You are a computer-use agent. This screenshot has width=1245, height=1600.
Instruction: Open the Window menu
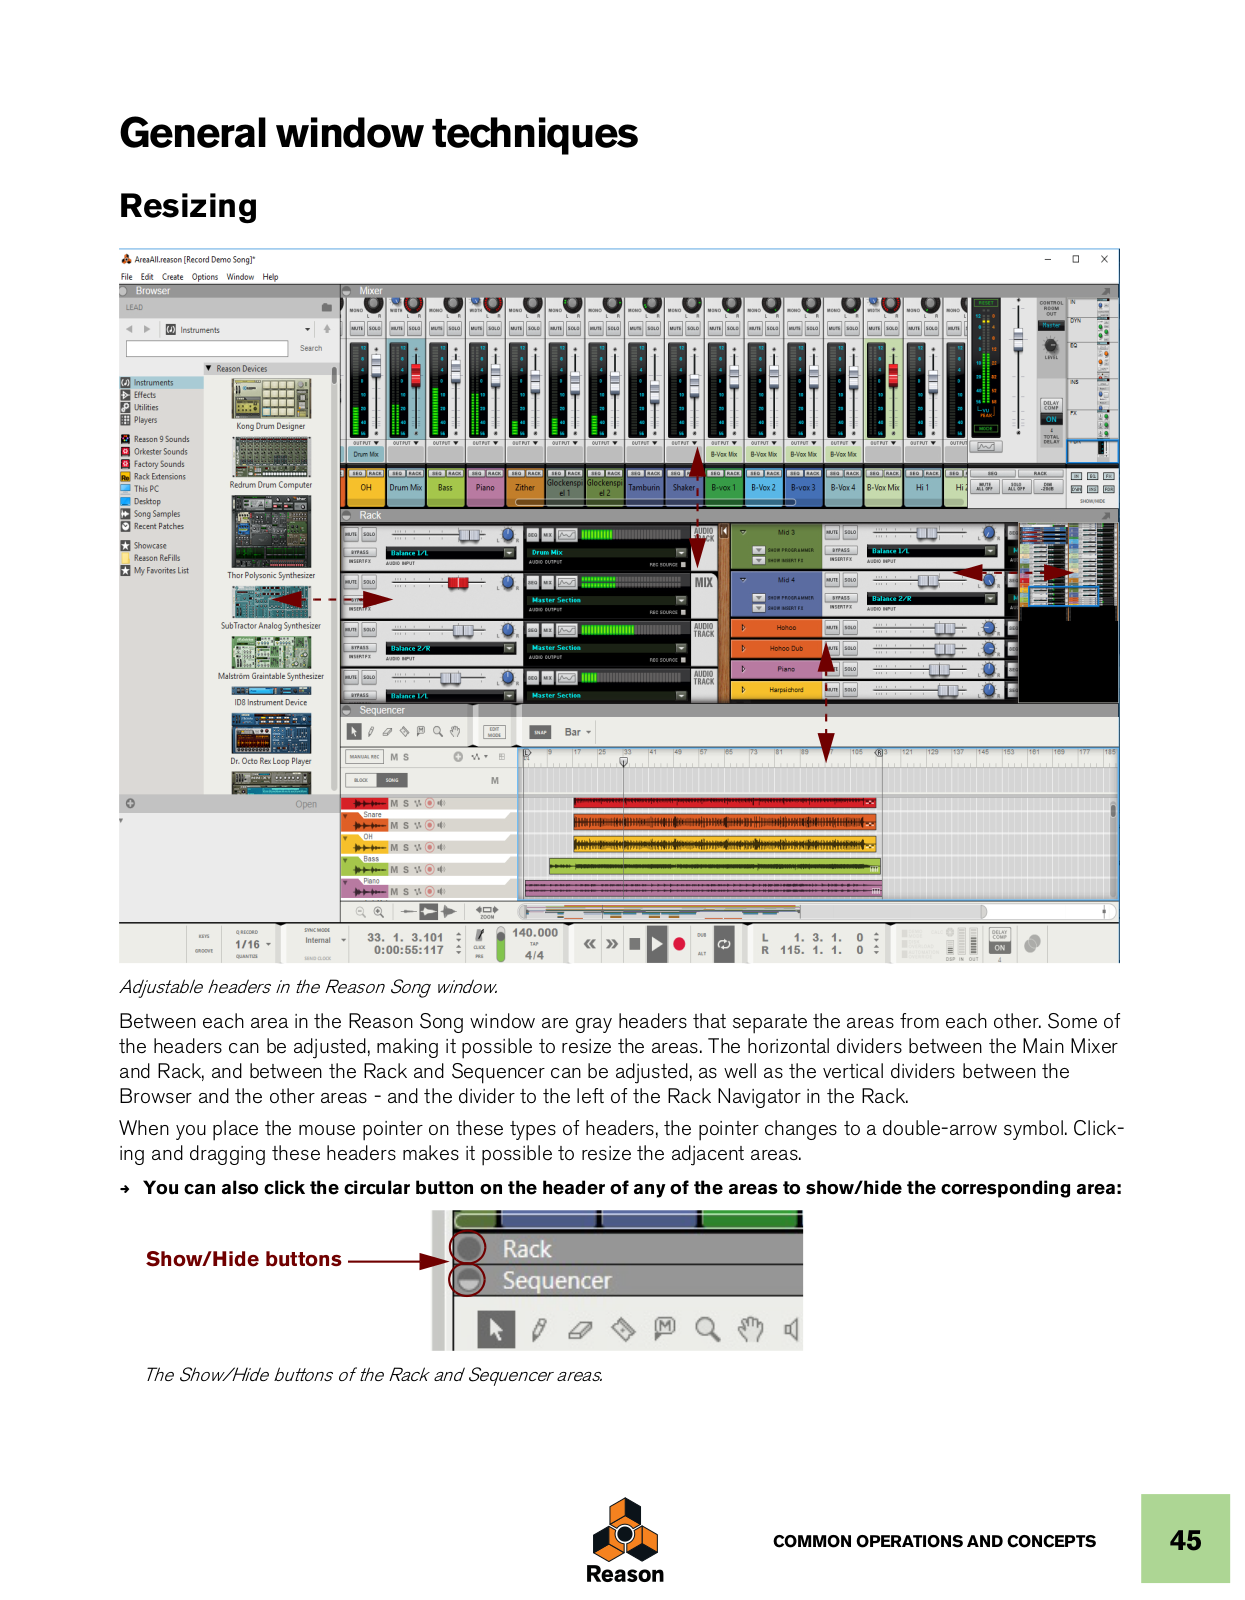point(240,277)
